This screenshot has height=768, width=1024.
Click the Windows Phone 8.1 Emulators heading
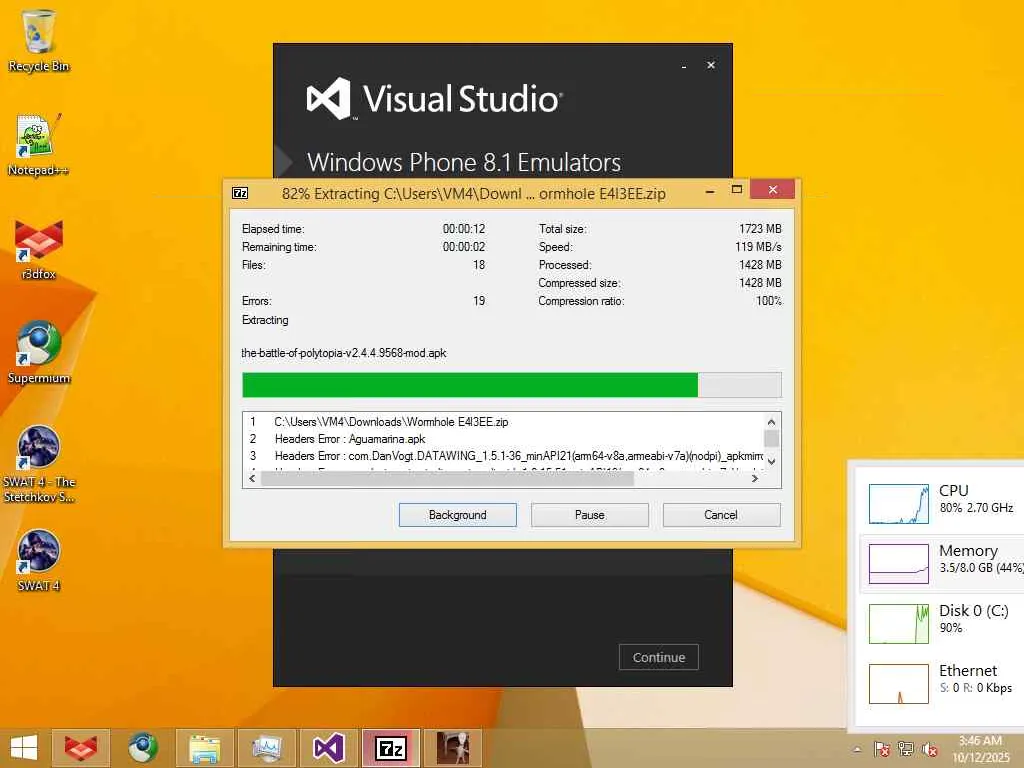464,162
